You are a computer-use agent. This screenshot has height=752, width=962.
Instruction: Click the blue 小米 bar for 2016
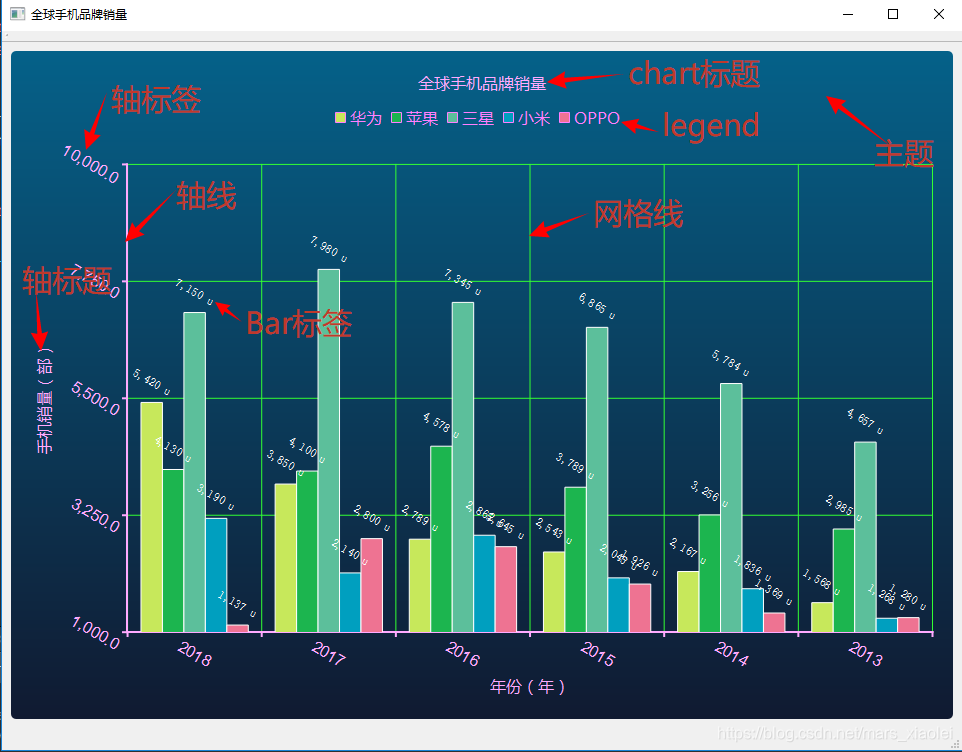pos(484,583)
